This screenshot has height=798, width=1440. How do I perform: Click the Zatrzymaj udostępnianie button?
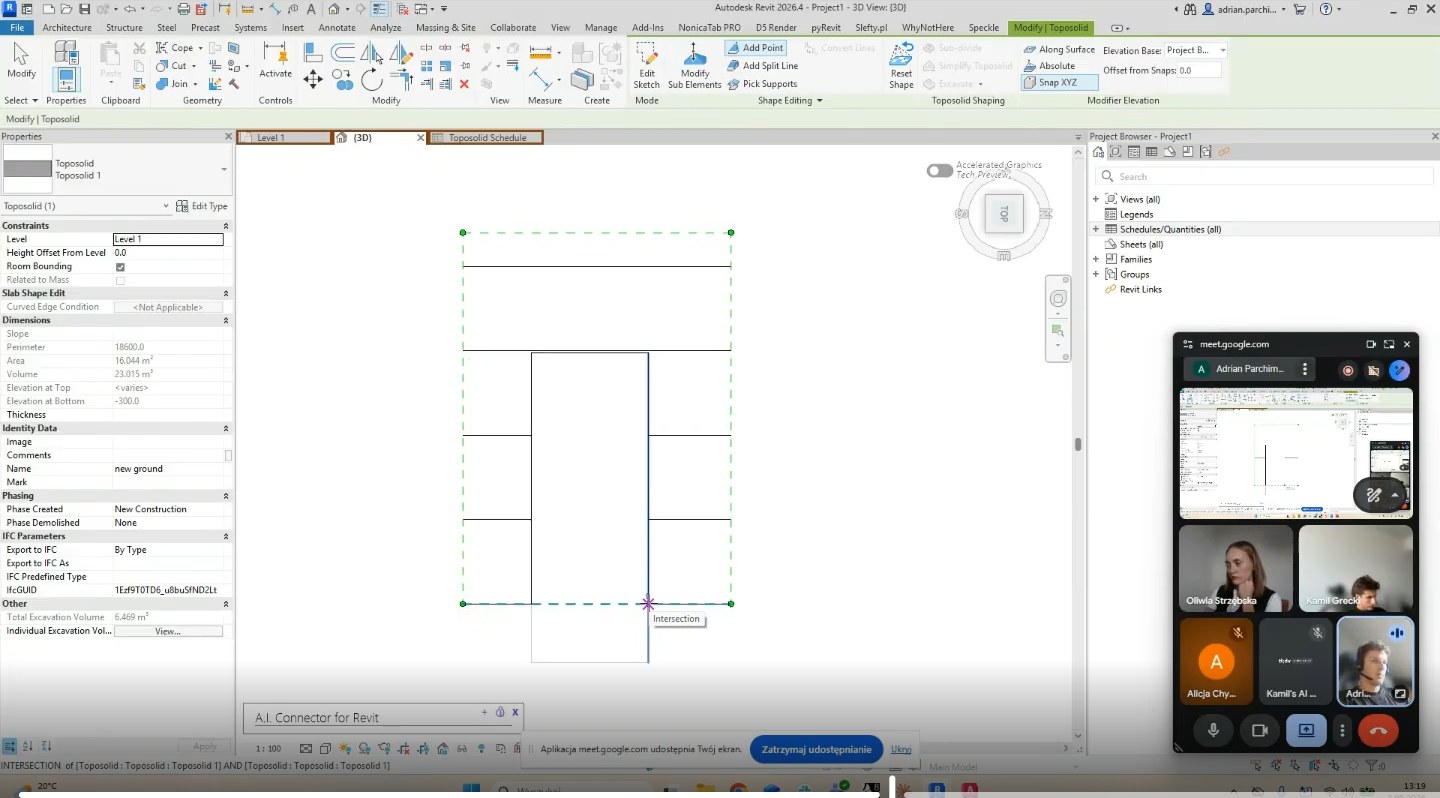pyautogui.click(x=816, y=749)
